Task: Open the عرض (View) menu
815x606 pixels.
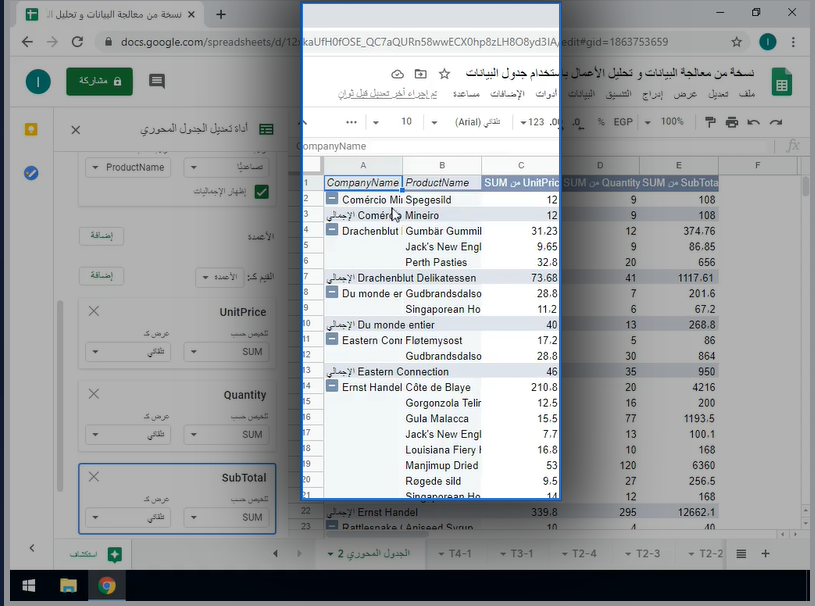Action: 685,94
